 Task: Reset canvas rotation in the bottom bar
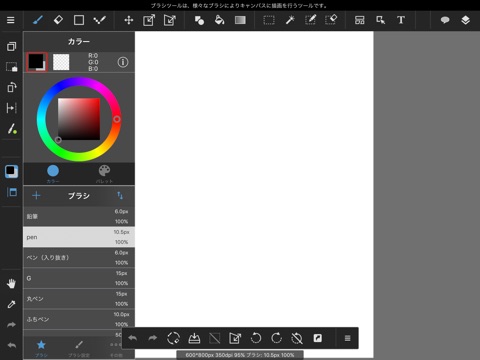pos(297,338)
